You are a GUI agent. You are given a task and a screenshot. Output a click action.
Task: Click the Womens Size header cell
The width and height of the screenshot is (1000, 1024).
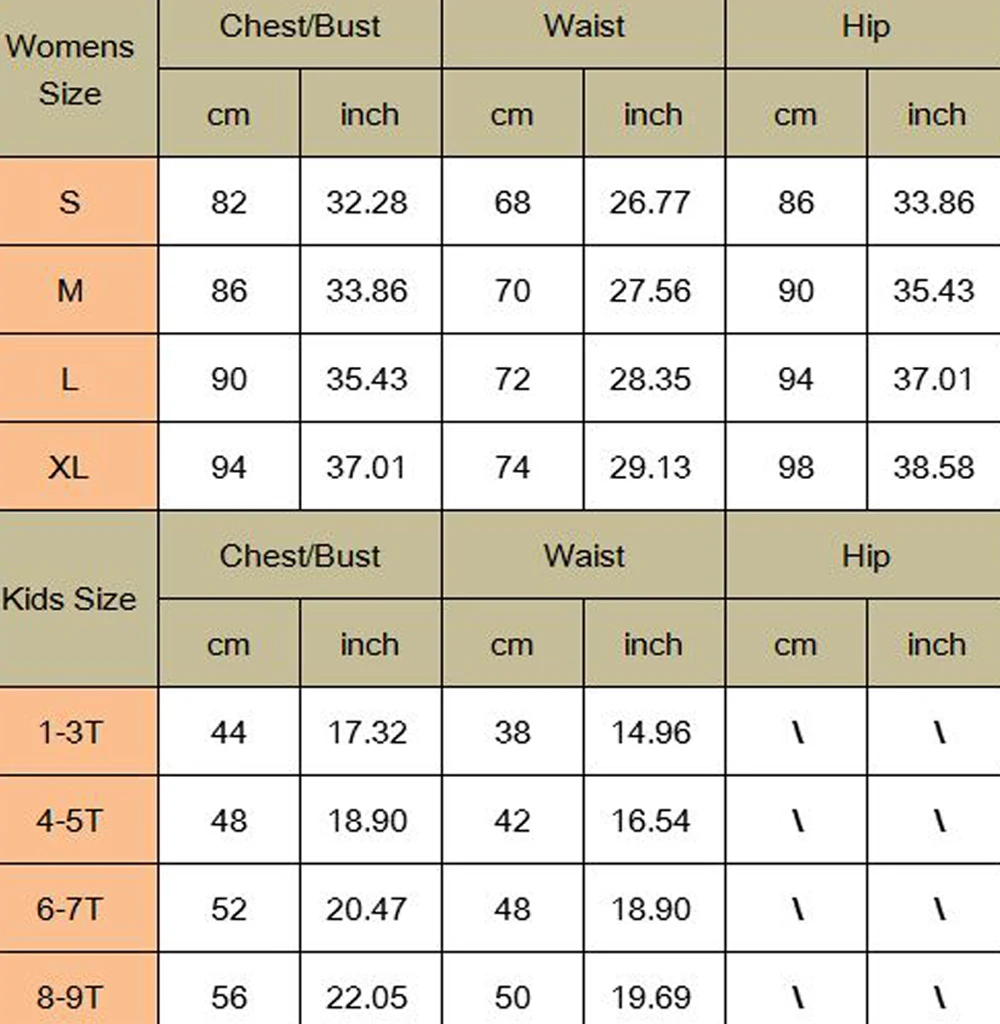(x=78, y=78)
